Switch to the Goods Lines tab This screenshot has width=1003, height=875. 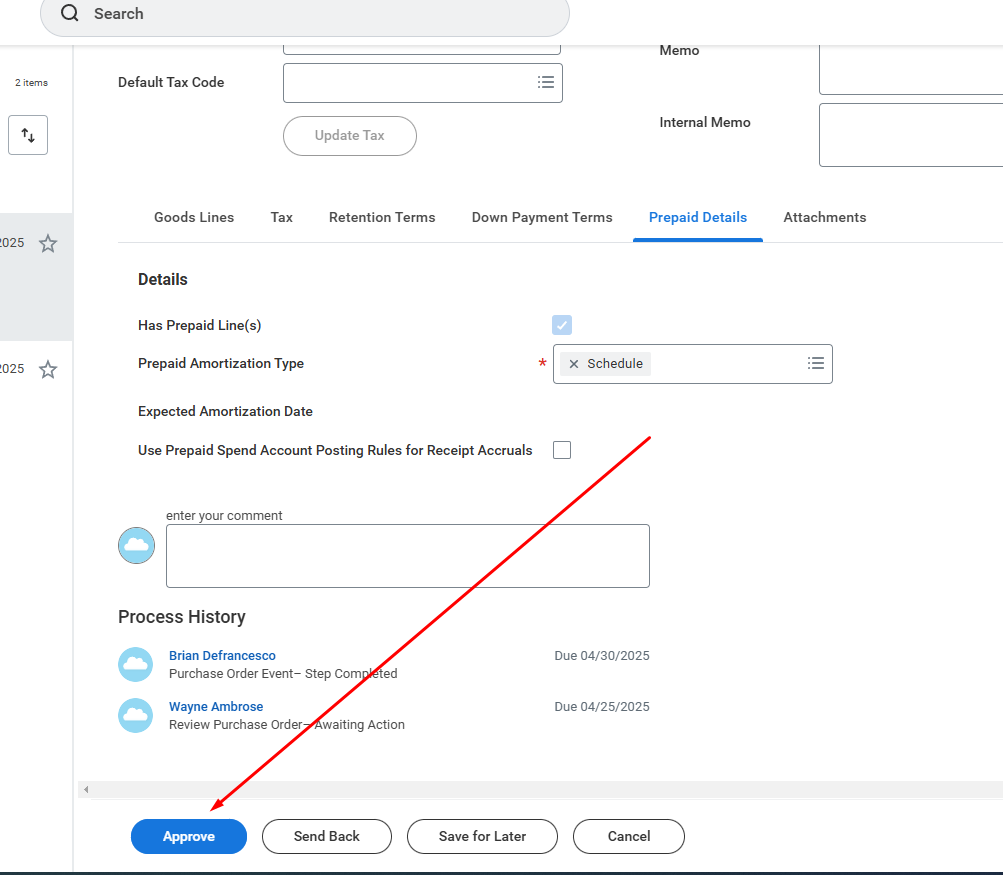[194, 217]
